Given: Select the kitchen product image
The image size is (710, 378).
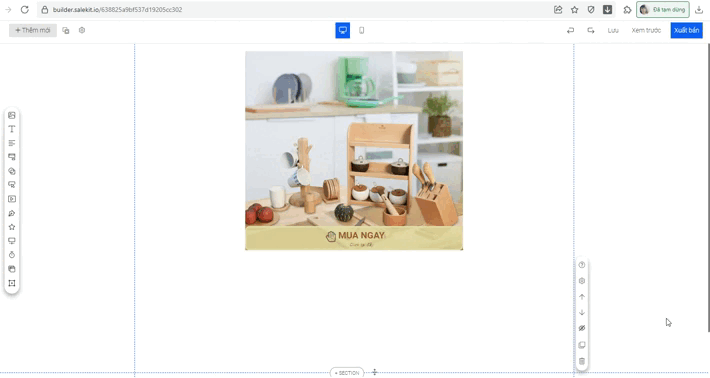Looking at the screenshot, I should coord(354,139).
